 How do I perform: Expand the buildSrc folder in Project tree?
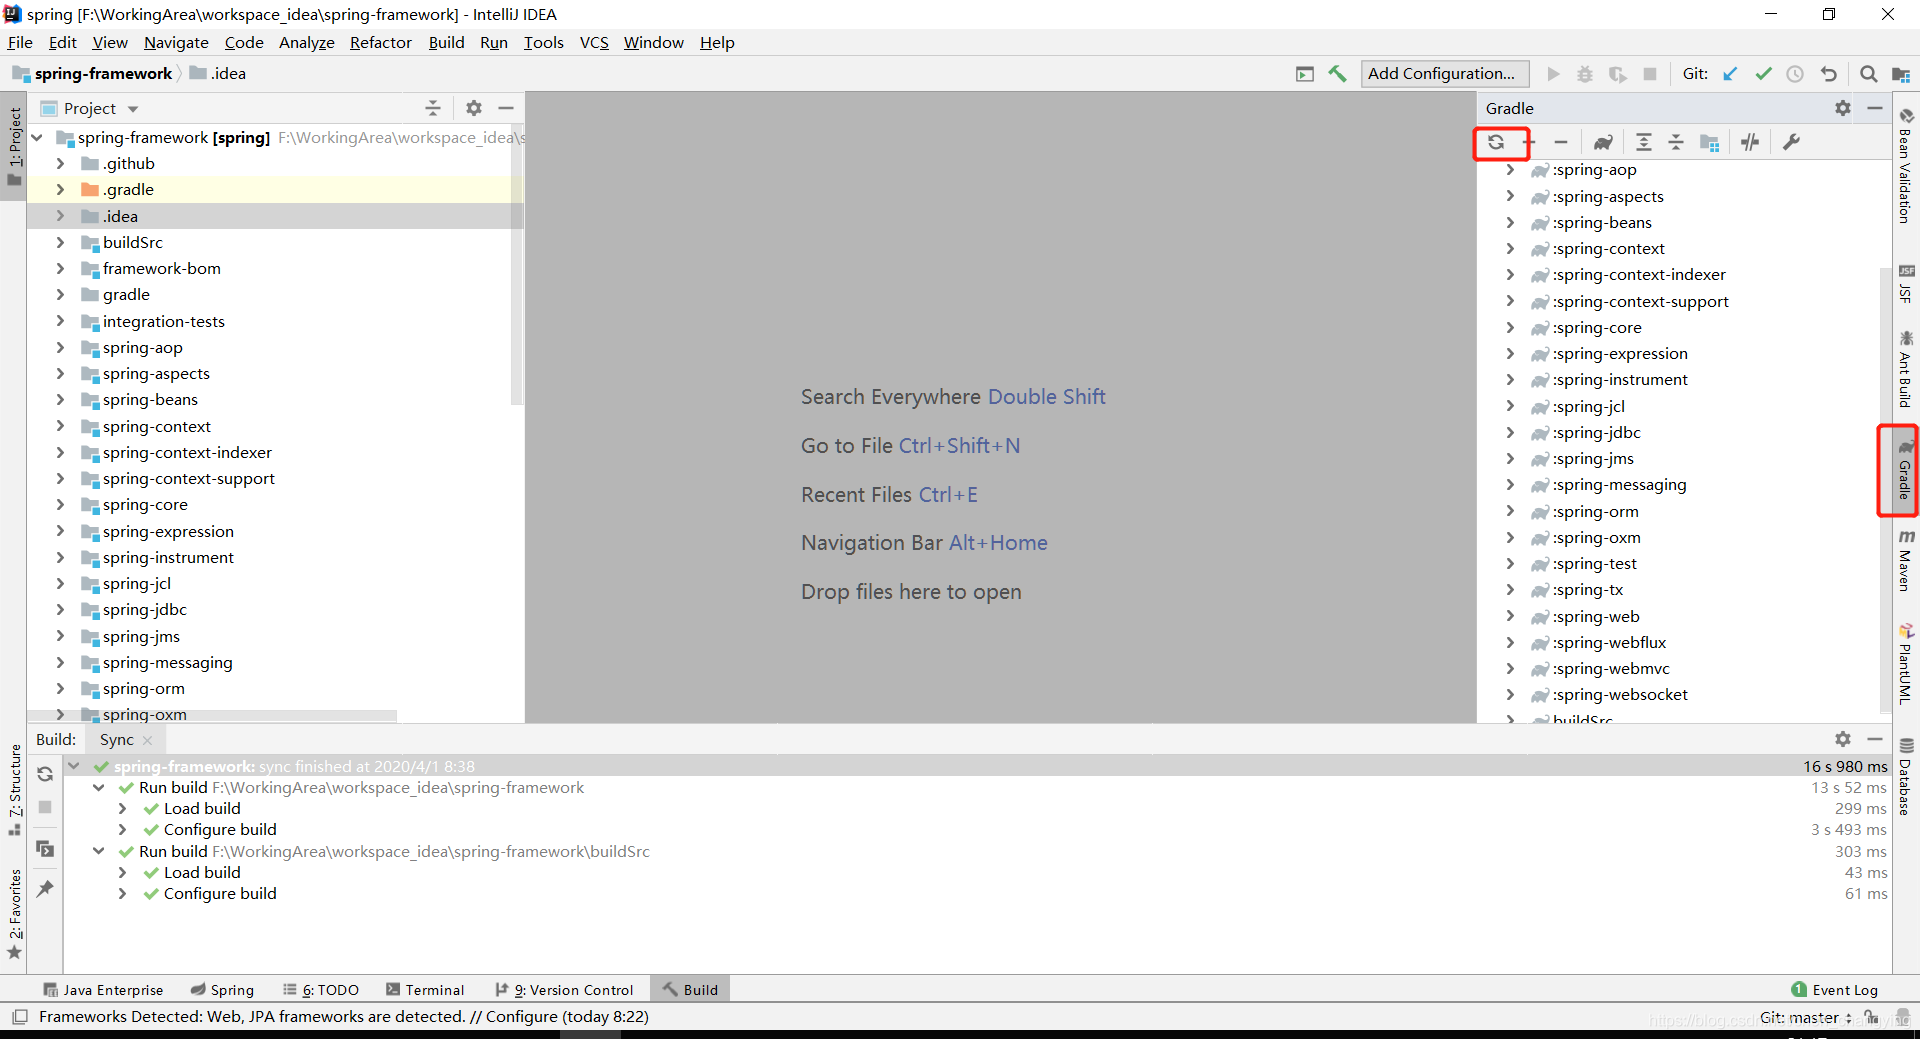(60, 242)
